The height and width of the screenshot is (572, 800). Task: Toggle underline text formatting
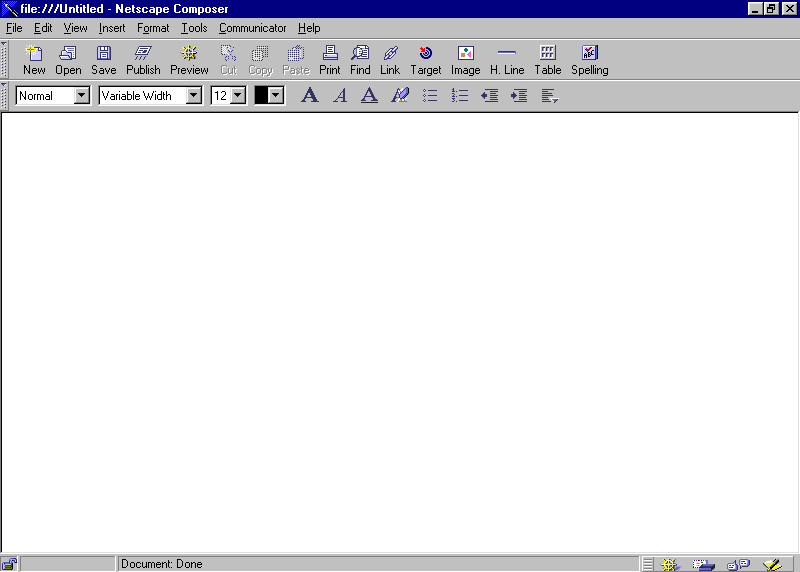tap(369, 96)
